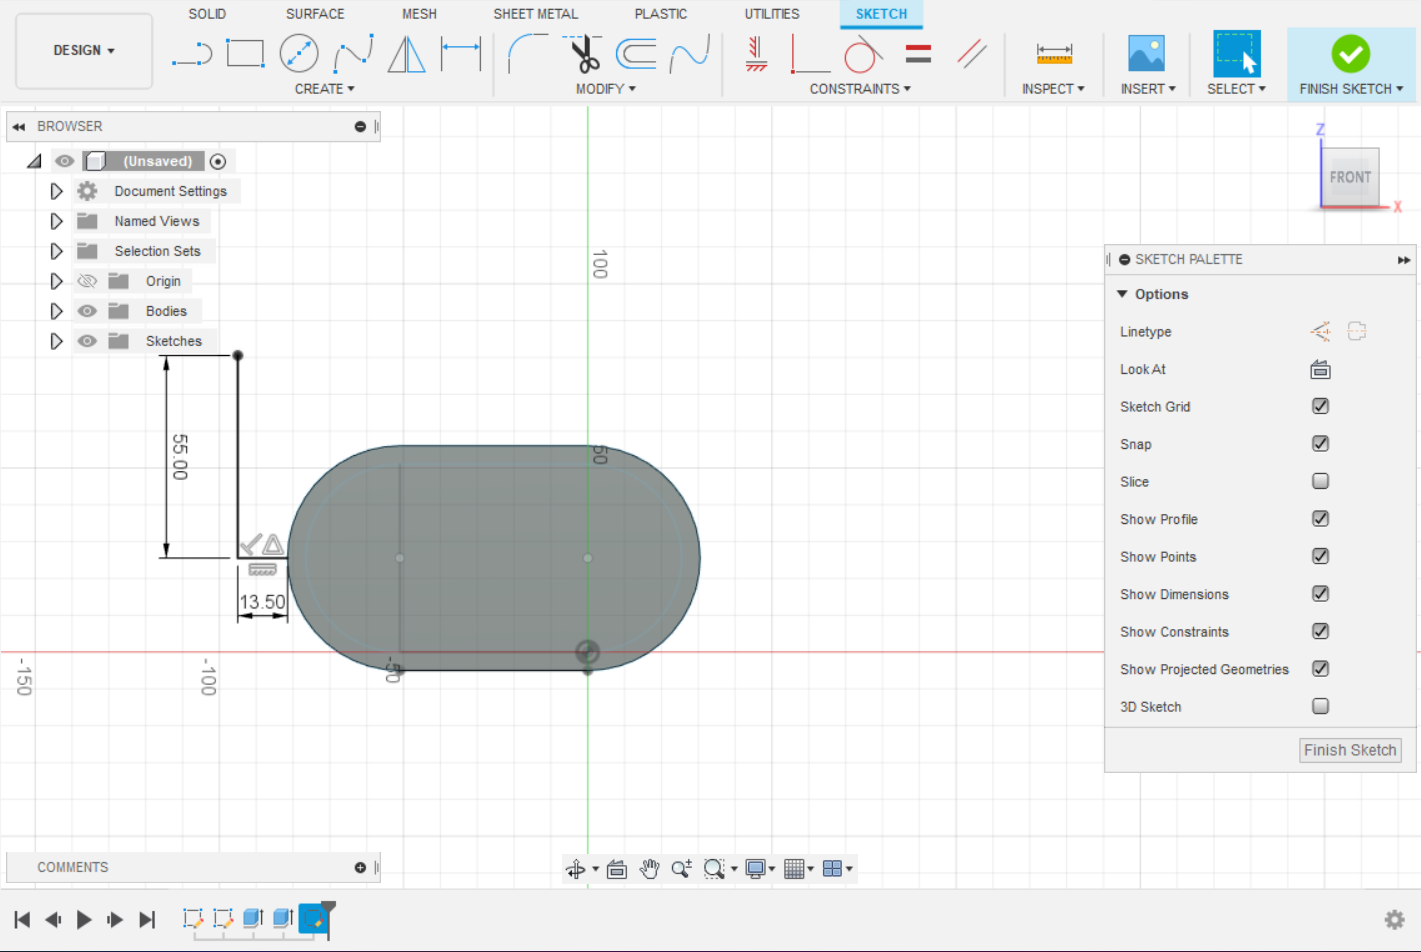1421x952 pixels.
Task: Turn off Snap in the Sketch Palette
Action: tap(1320, 443)
